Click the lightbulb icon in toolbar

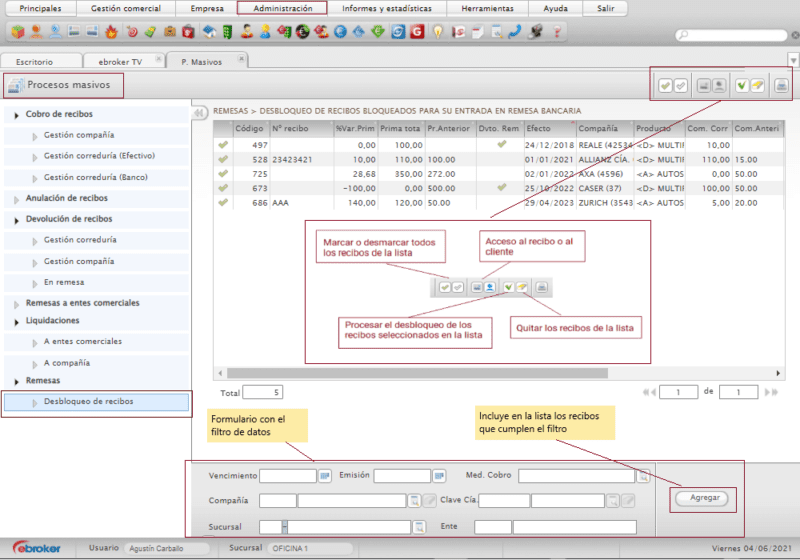pyautogui.click(x=438, y=32)
